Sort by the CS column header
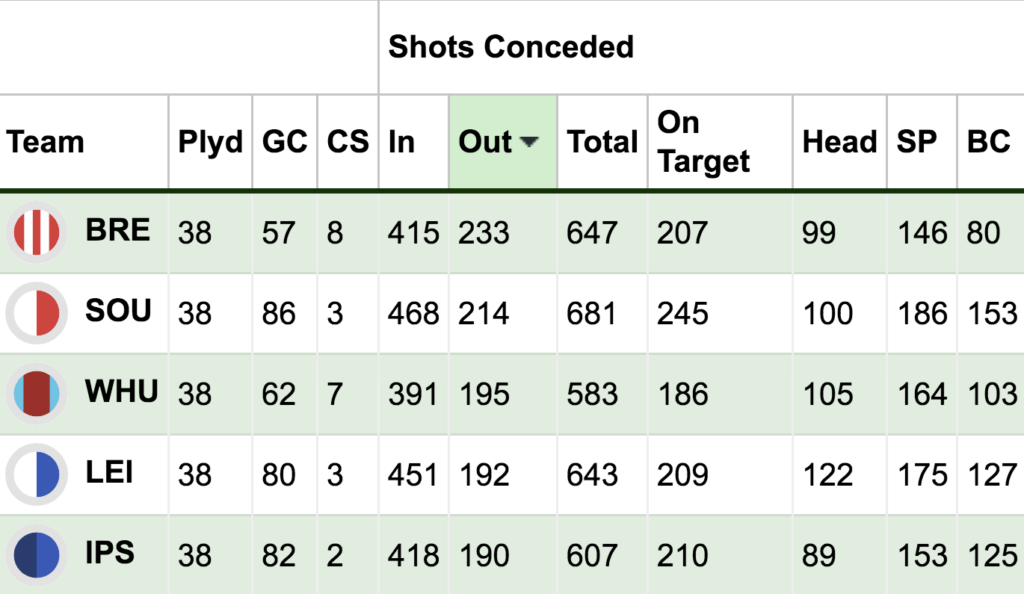1024x594 pixels. click(x=347, y=142)
